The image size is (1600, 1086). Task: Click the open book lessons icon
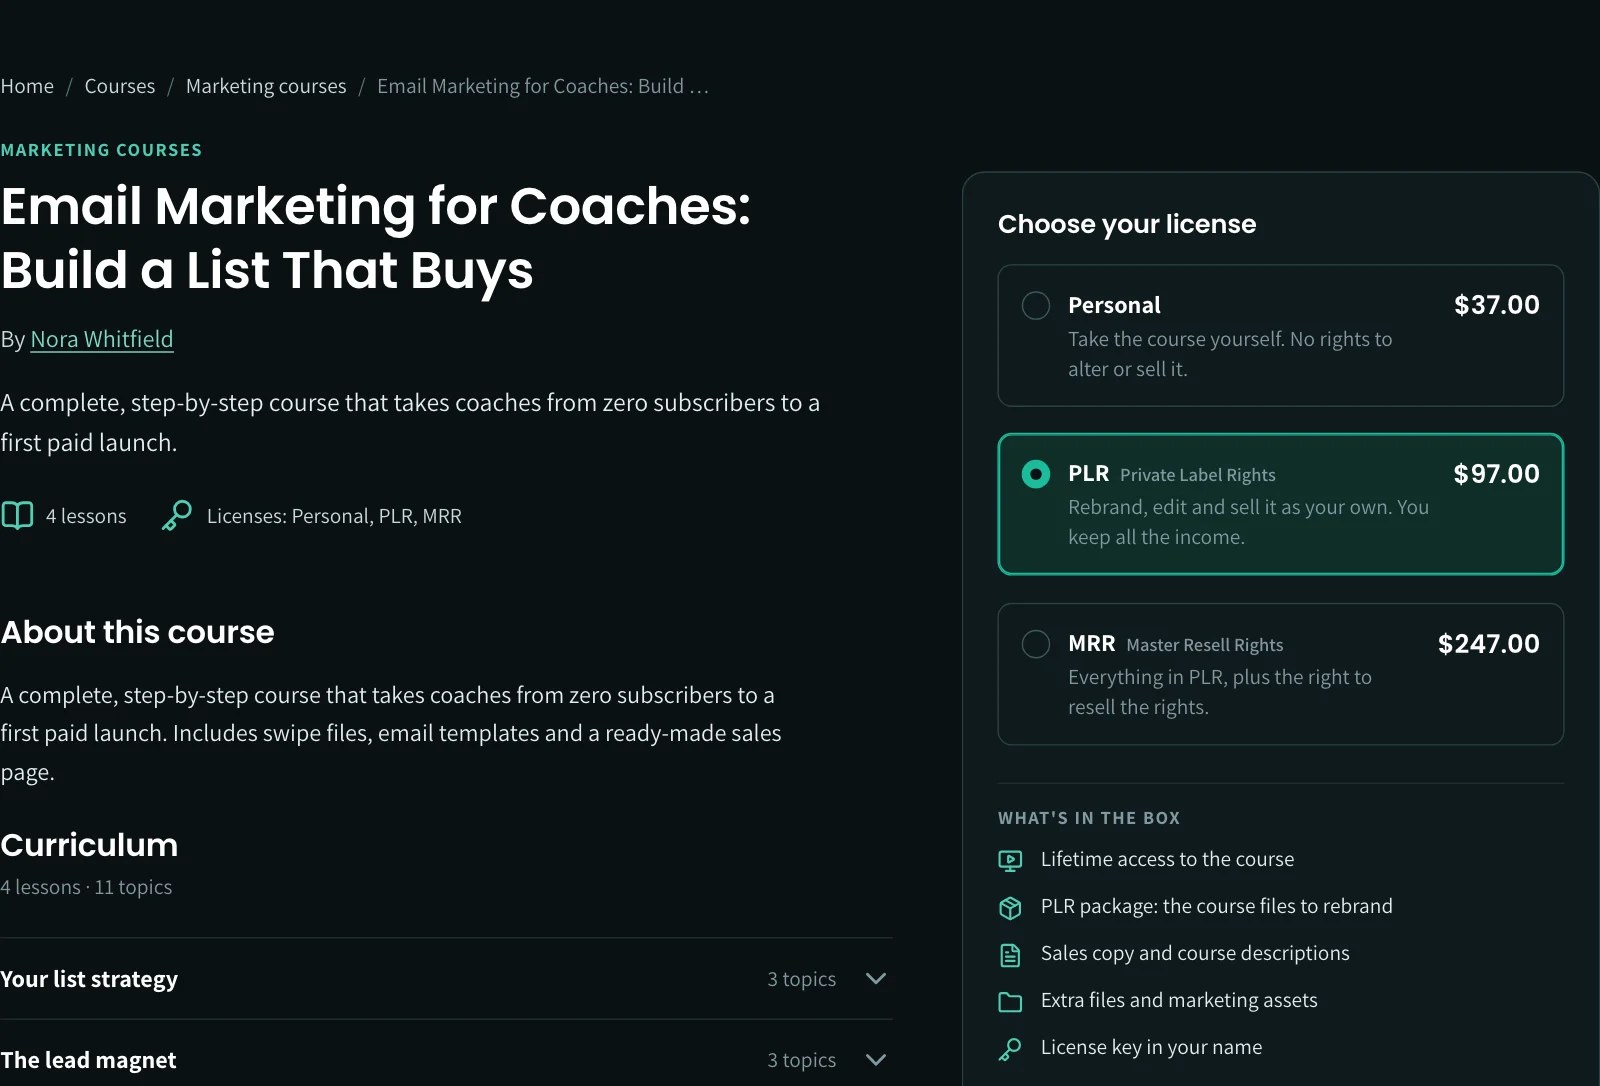17,516
